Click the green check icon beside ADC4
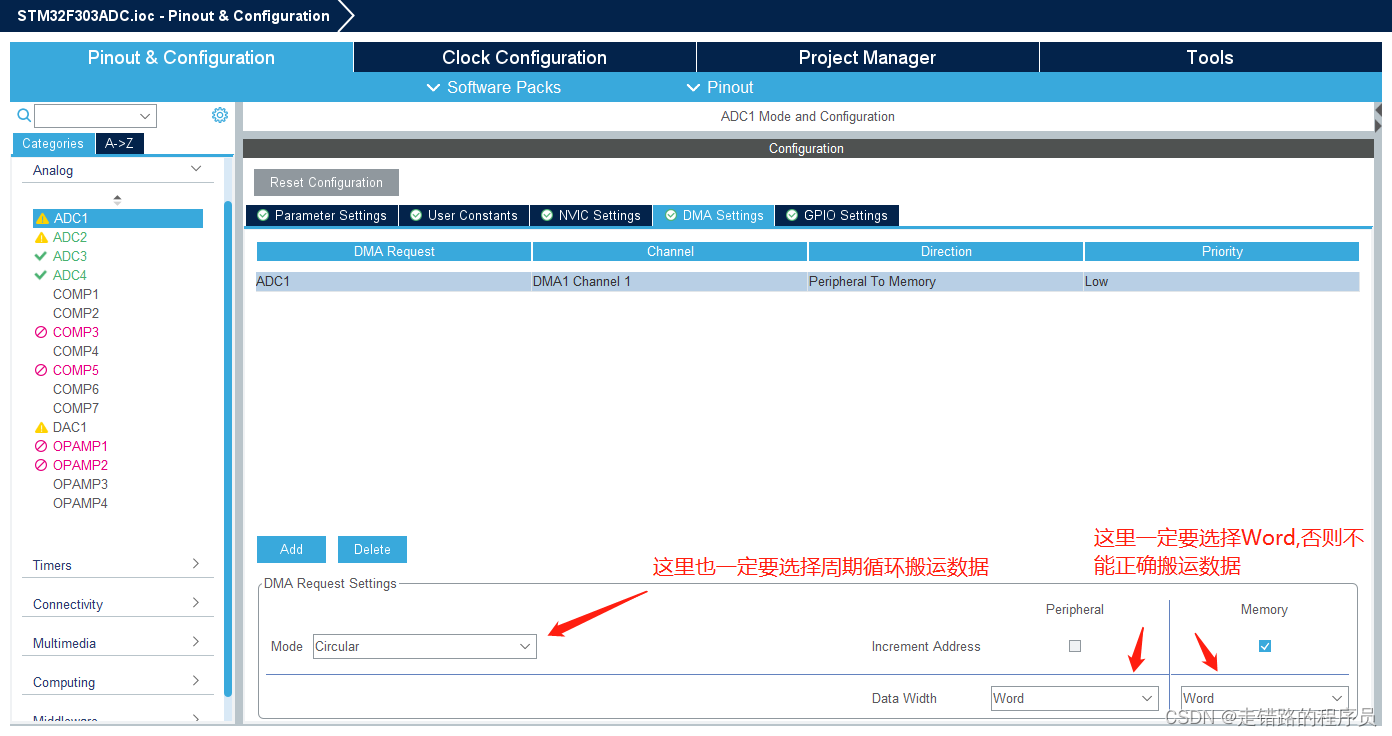Viewport: 1392px width, 736px height. [x=41, y=275]
